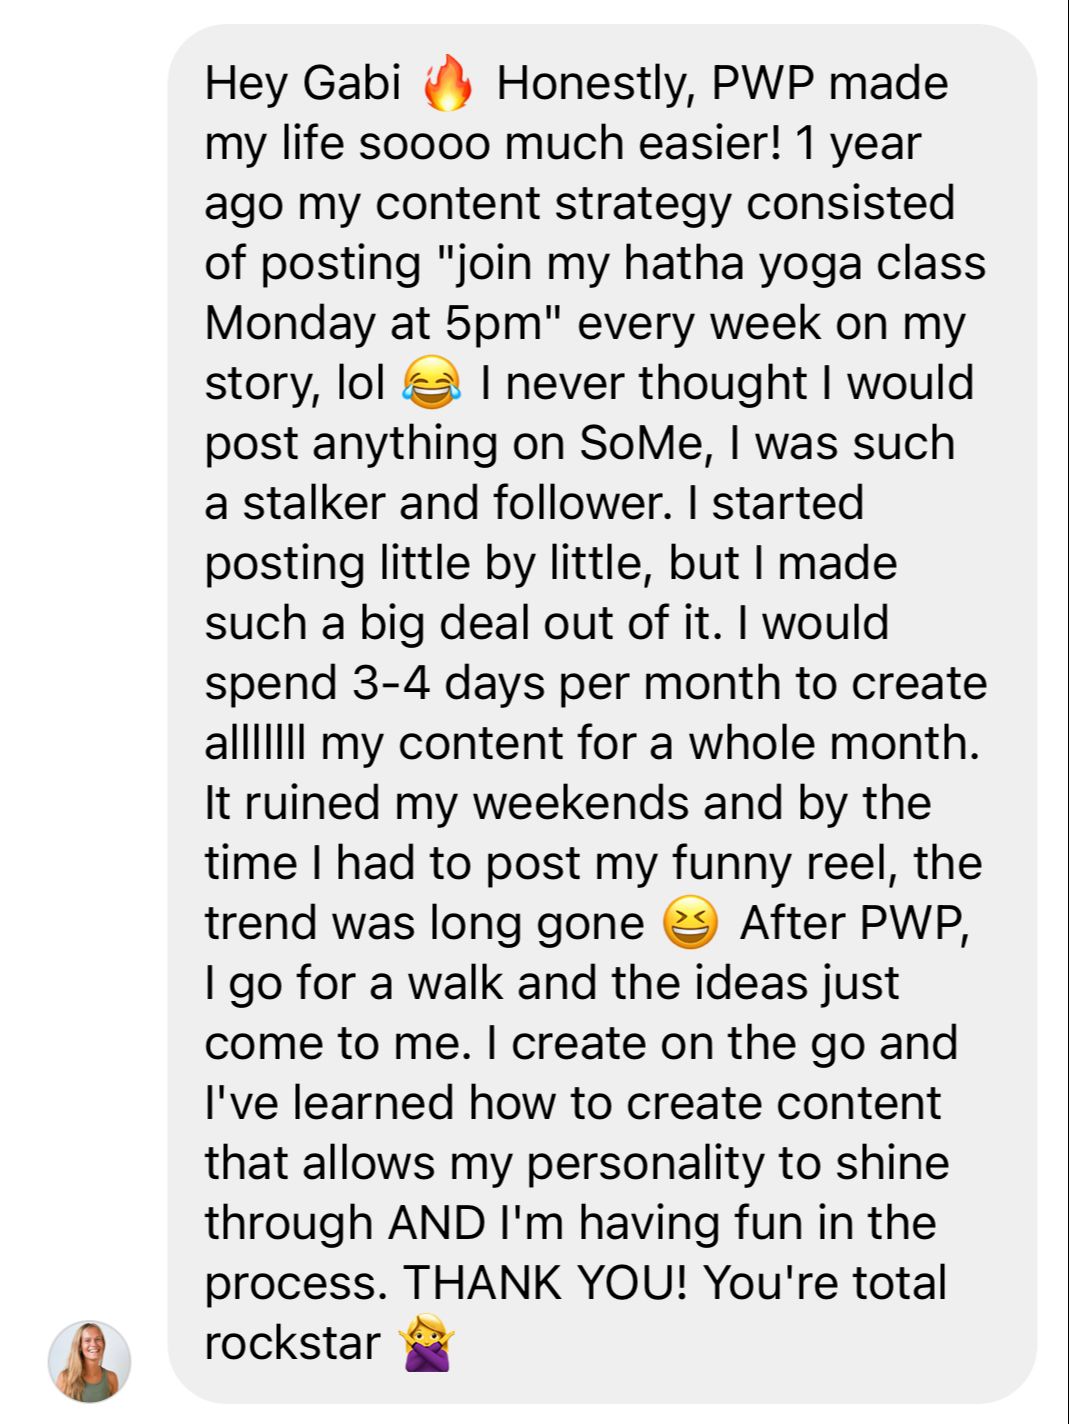Click the text 'Monday at 5pm'
The height and width of the screenshot is (1424, 1069).
[x=371, y=324]
